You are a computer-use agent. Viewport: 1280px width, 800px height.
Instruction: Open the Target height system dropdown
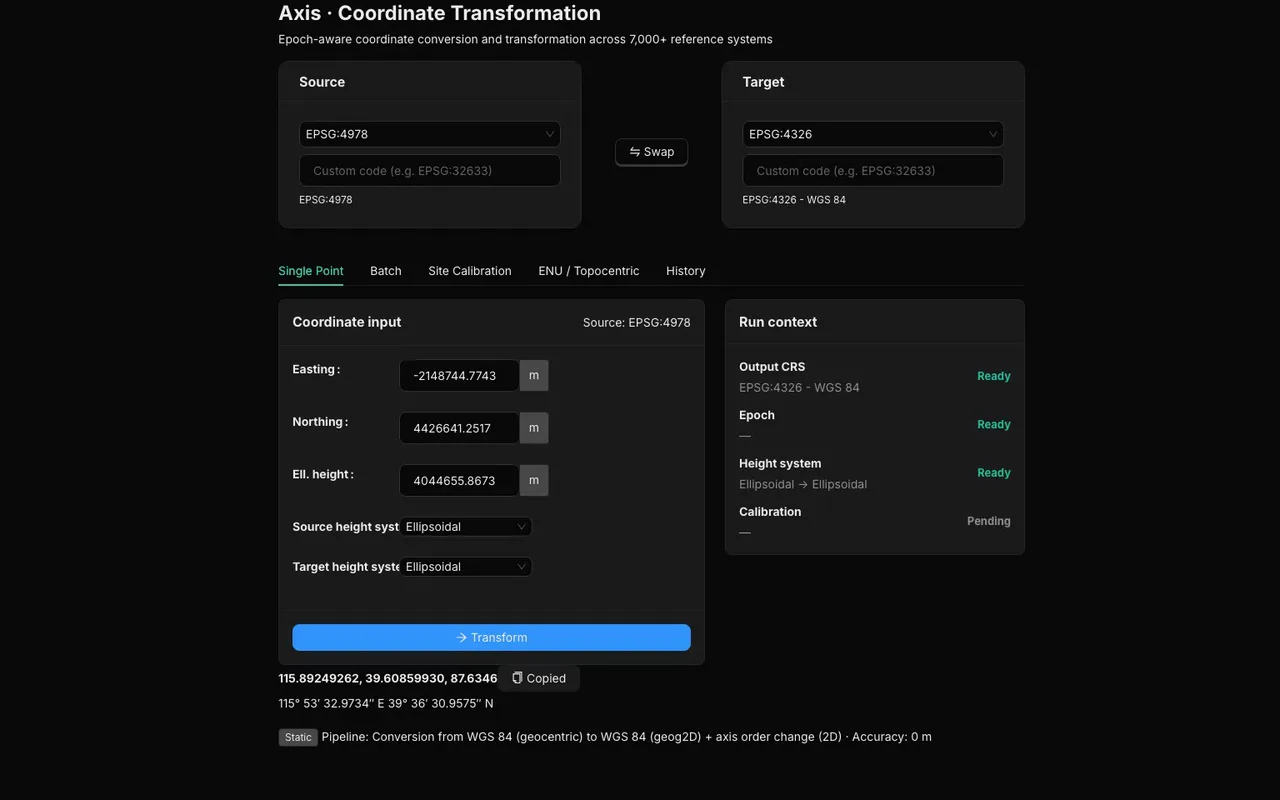coord(466,567)
